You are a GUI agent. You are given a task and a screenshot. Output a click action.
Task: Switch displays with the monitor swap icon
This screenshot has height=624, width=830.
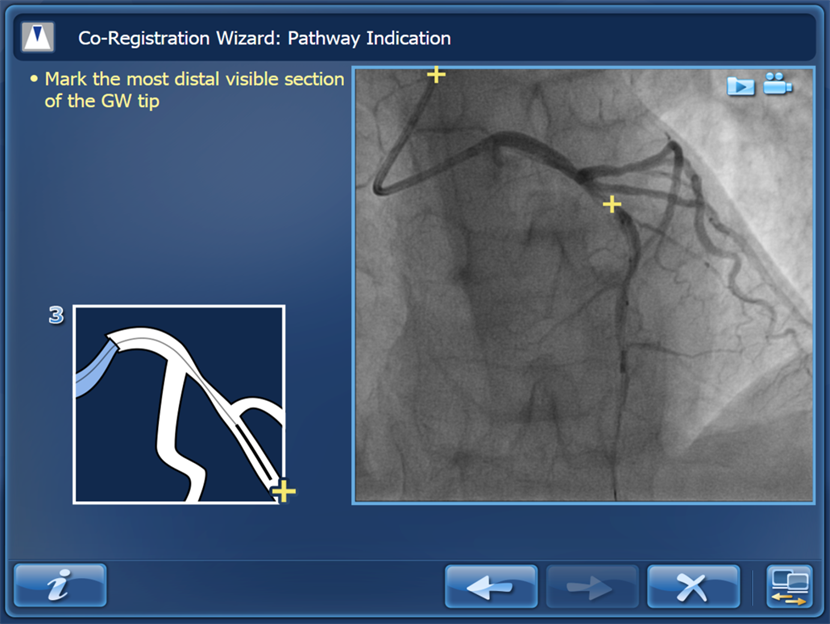click(x=789, y=586)
